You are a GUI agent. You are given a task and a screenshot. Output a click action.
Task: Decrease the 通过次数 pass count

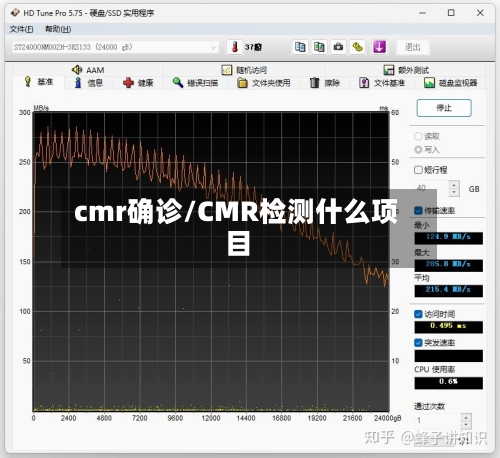click(x=466, y=425)
